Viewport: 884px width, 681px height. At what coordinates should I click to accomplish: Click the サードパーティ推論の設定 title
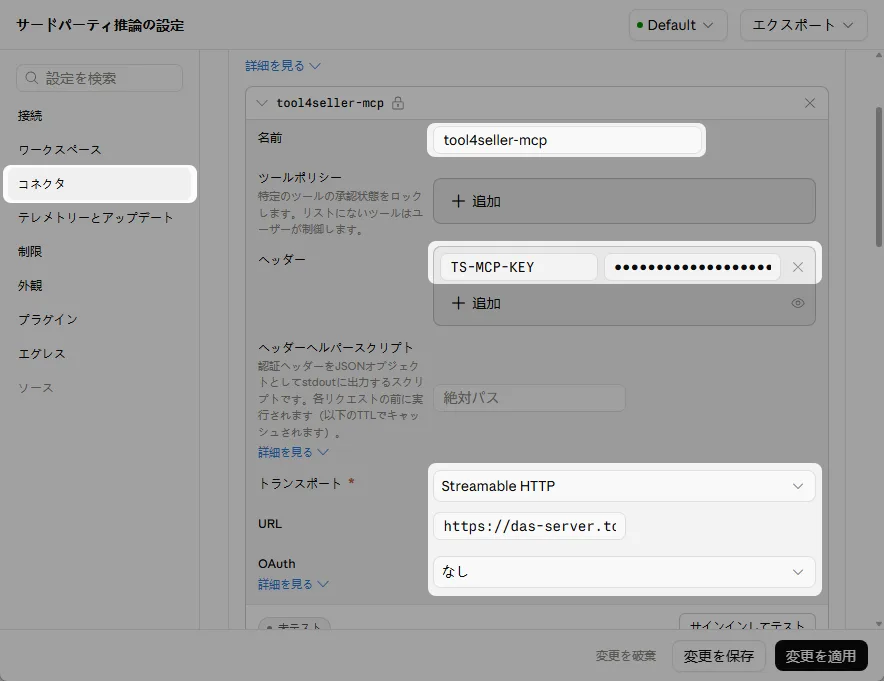pyautogui.click(x=100, y=25)
